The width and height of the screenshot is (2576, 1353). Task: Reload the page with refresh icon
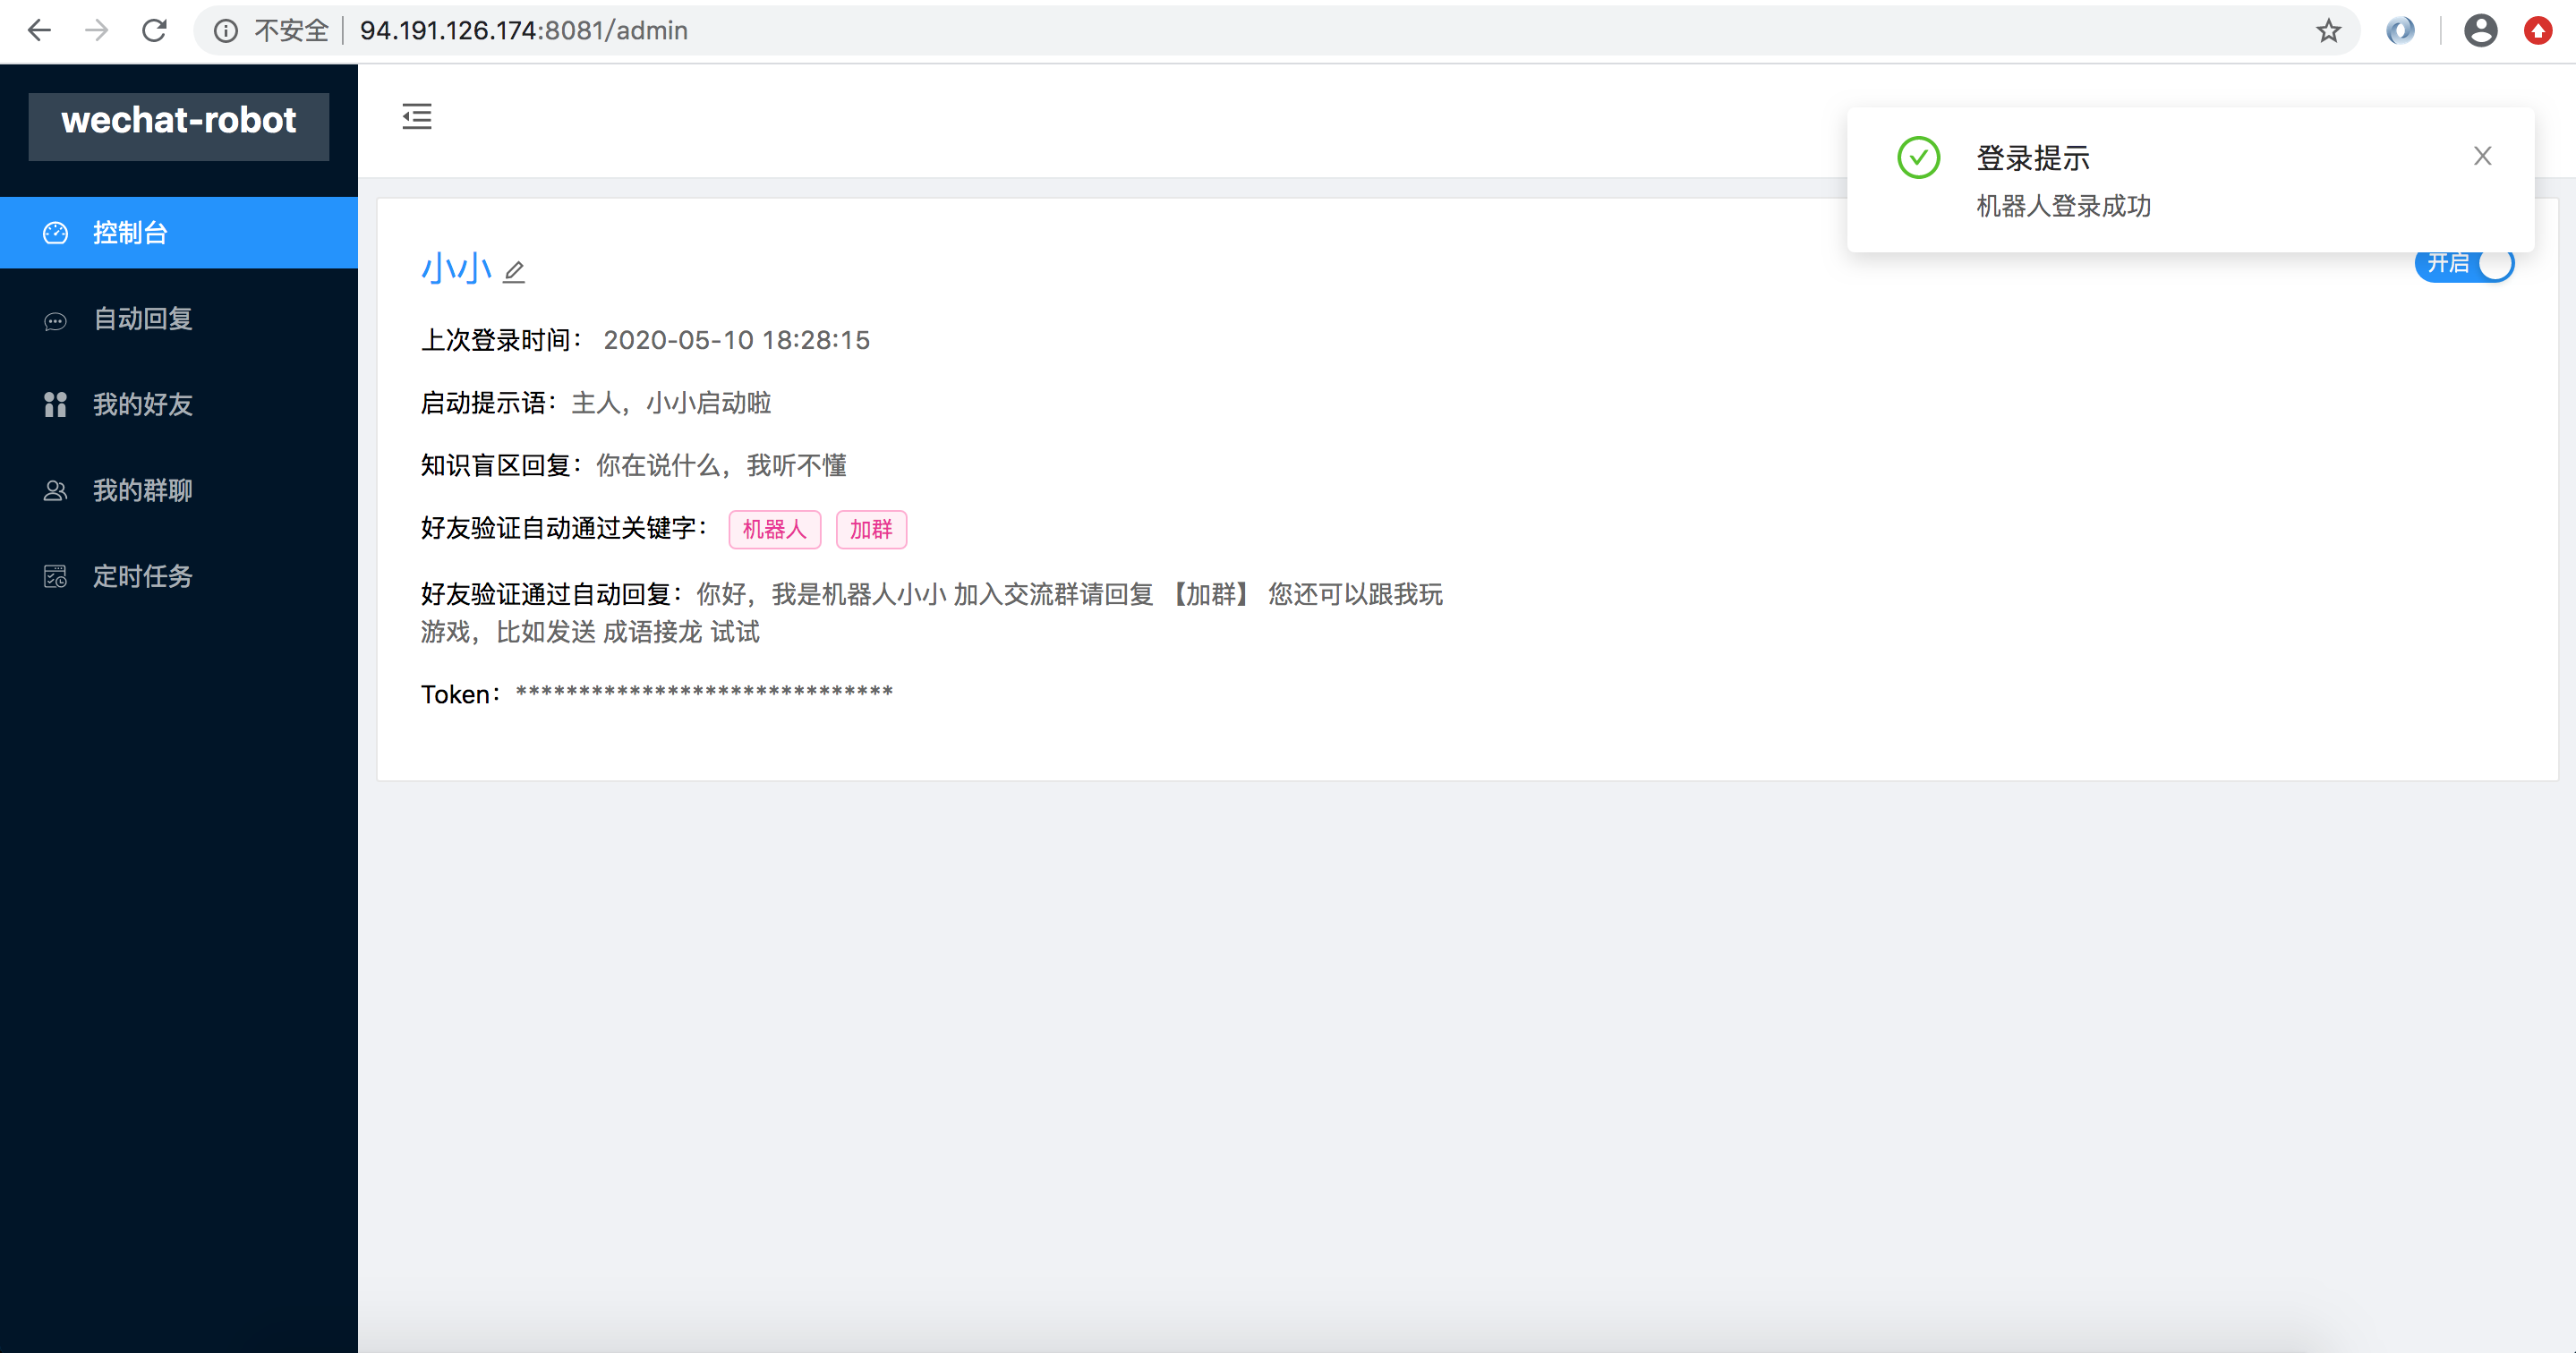tap(154, 31)
